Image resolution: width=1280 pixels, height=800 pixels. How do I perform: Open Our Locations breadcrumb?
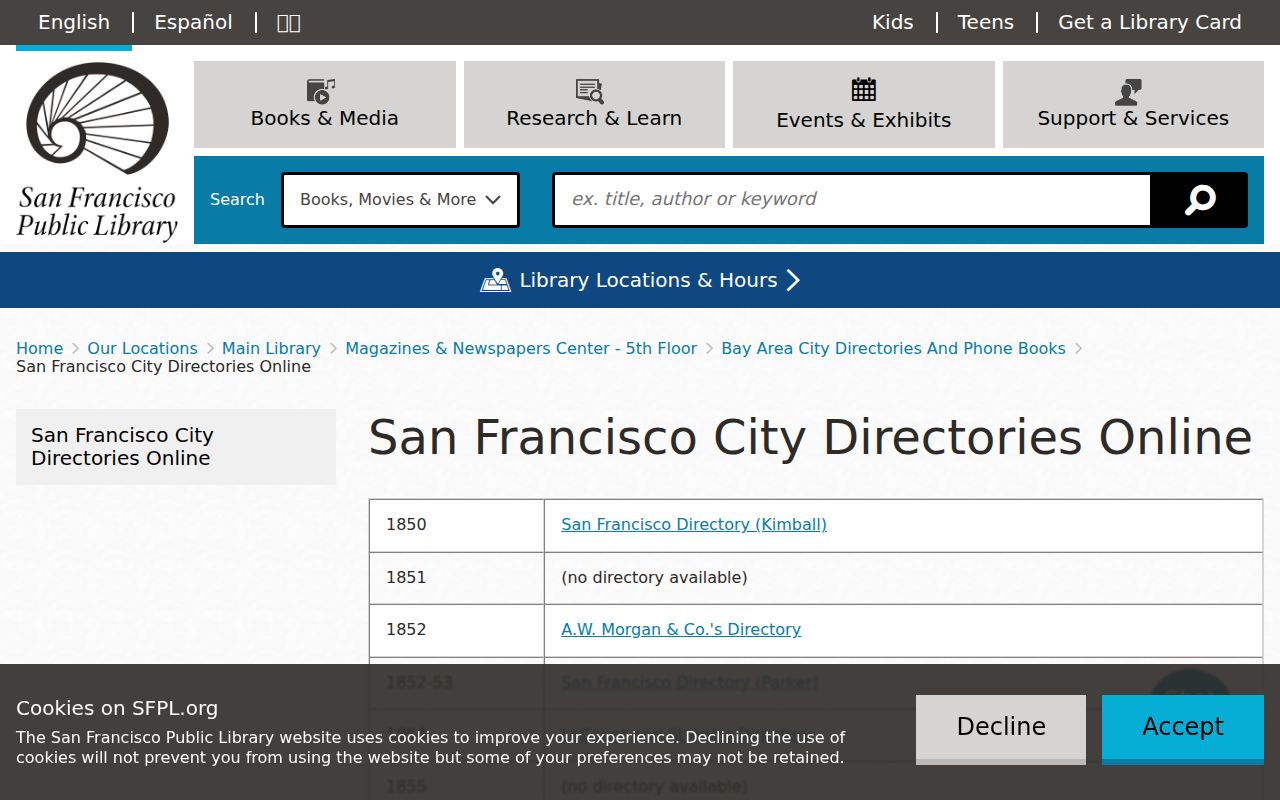(142, 348)
